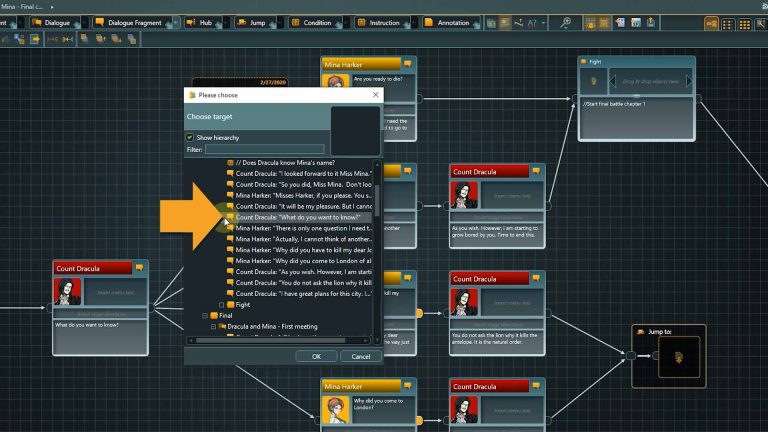Select Count Dracula "As you wish. However" row

coord(299,272)
